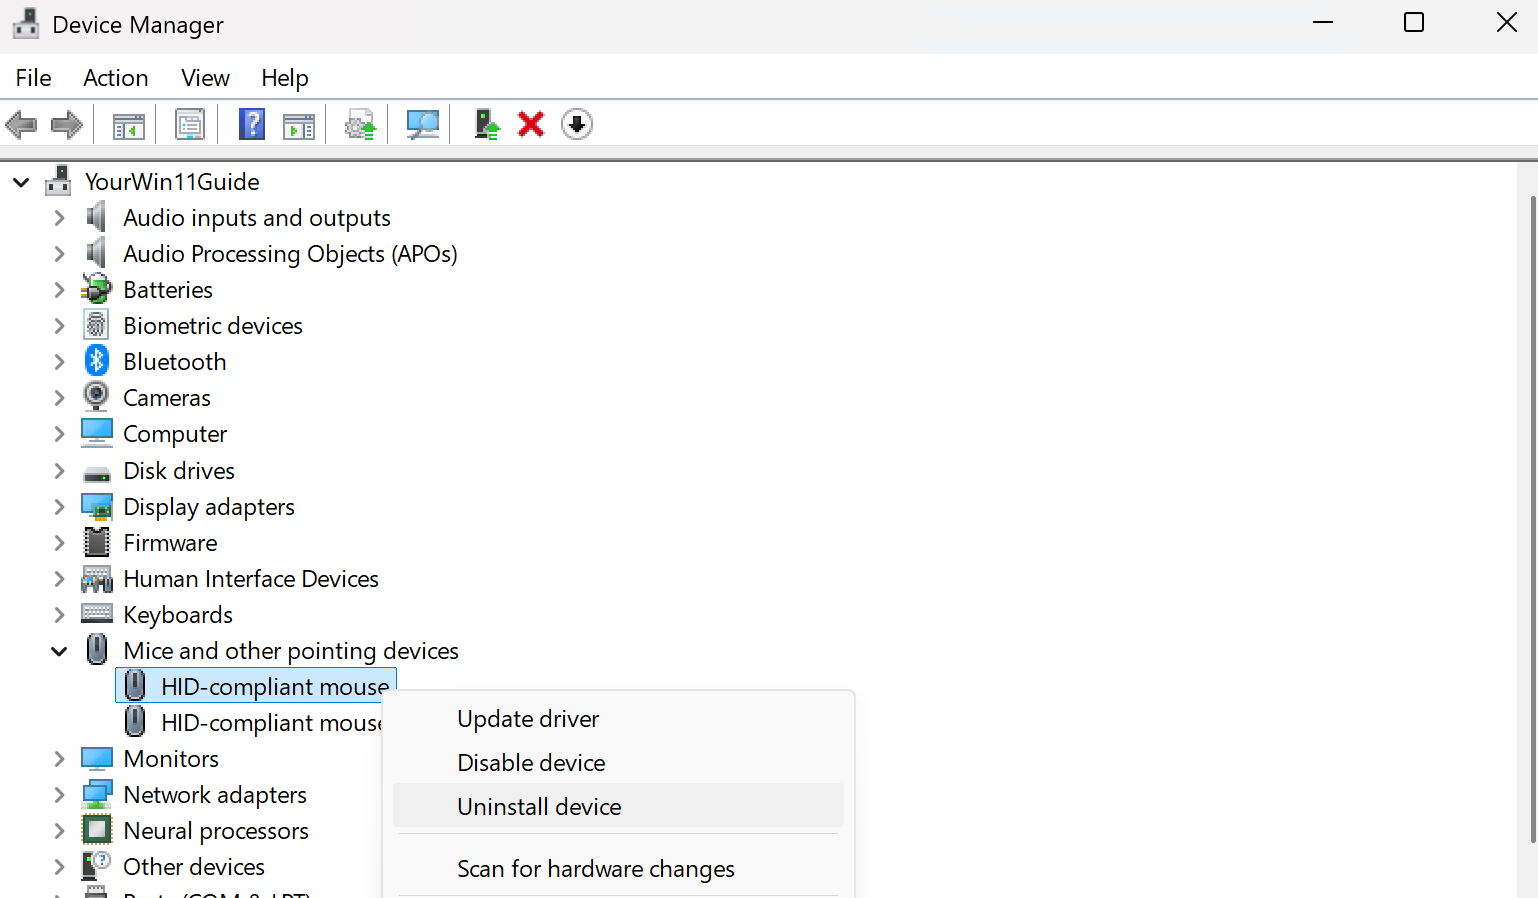Select the Display adapters icon
1538x898 pixels.
(97, 507)
